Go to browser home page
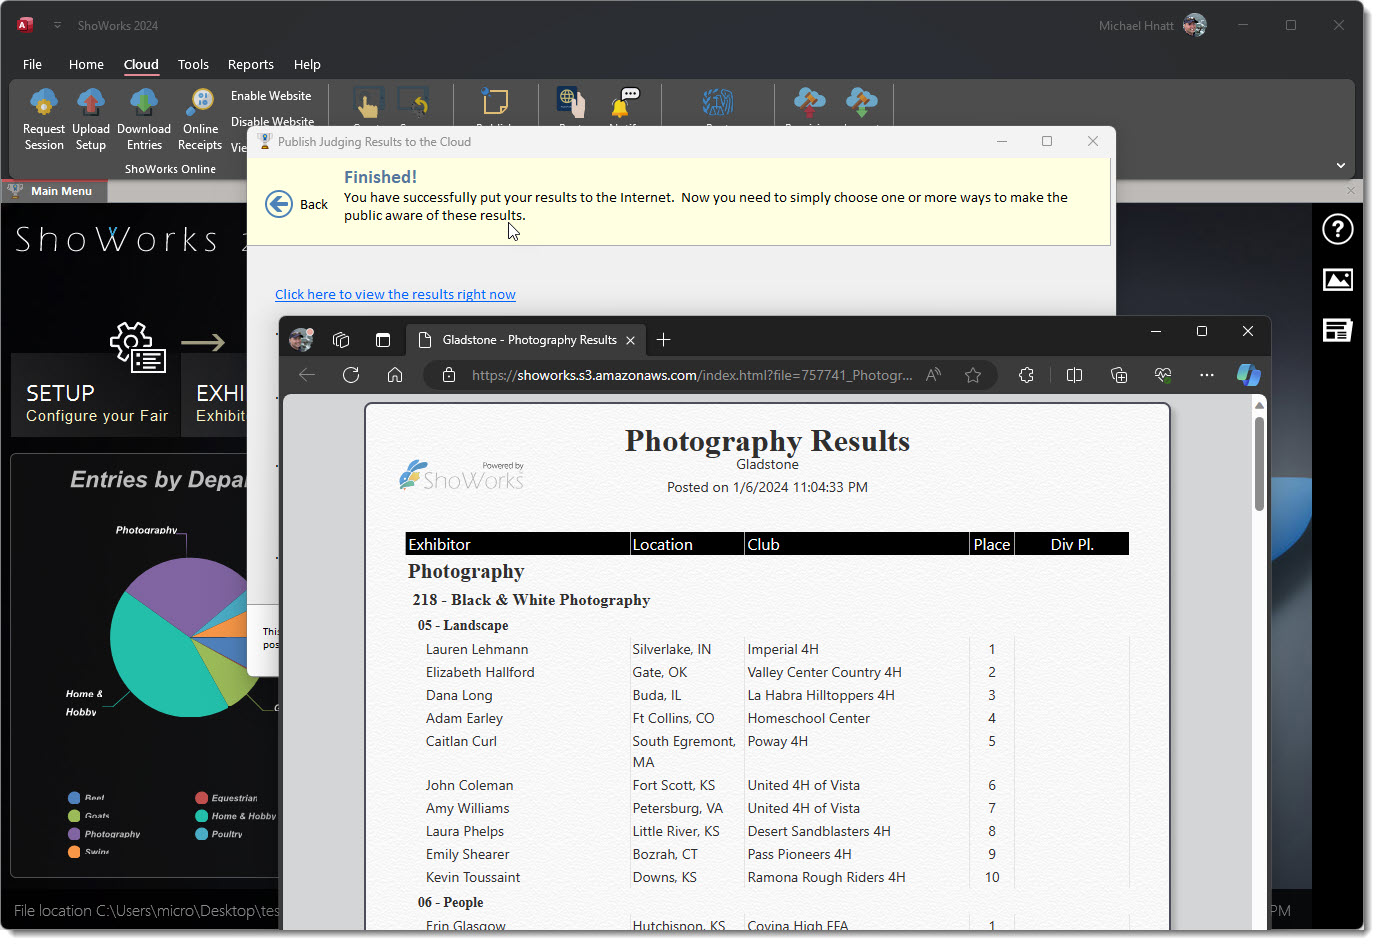Viewport: 1379px width, 945px height. coord(395,375)
